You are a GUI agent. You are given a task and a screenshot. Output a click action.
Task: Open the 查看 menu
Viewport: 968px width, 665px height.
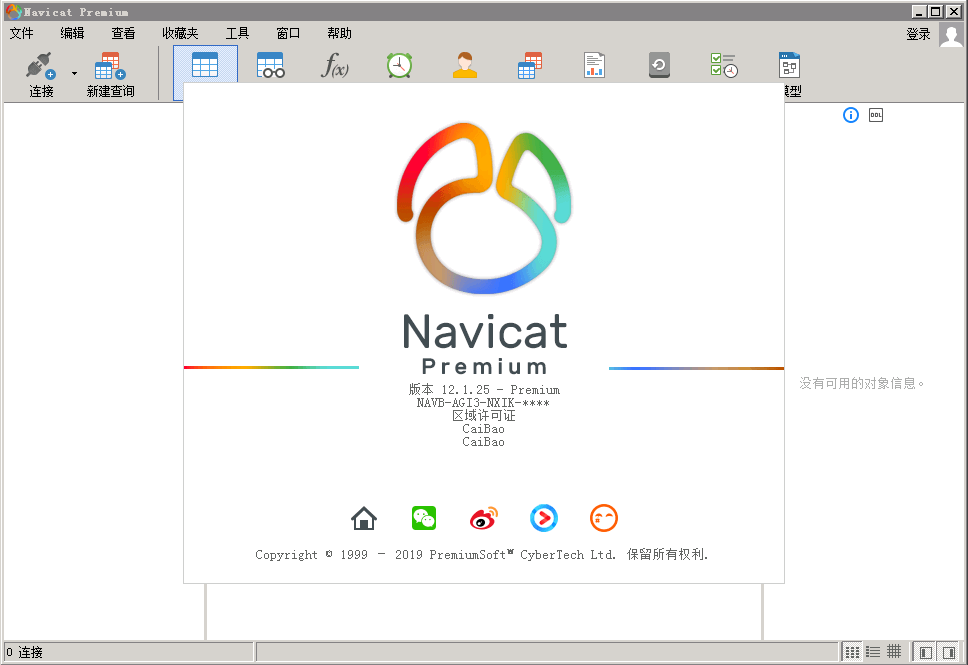123,33
